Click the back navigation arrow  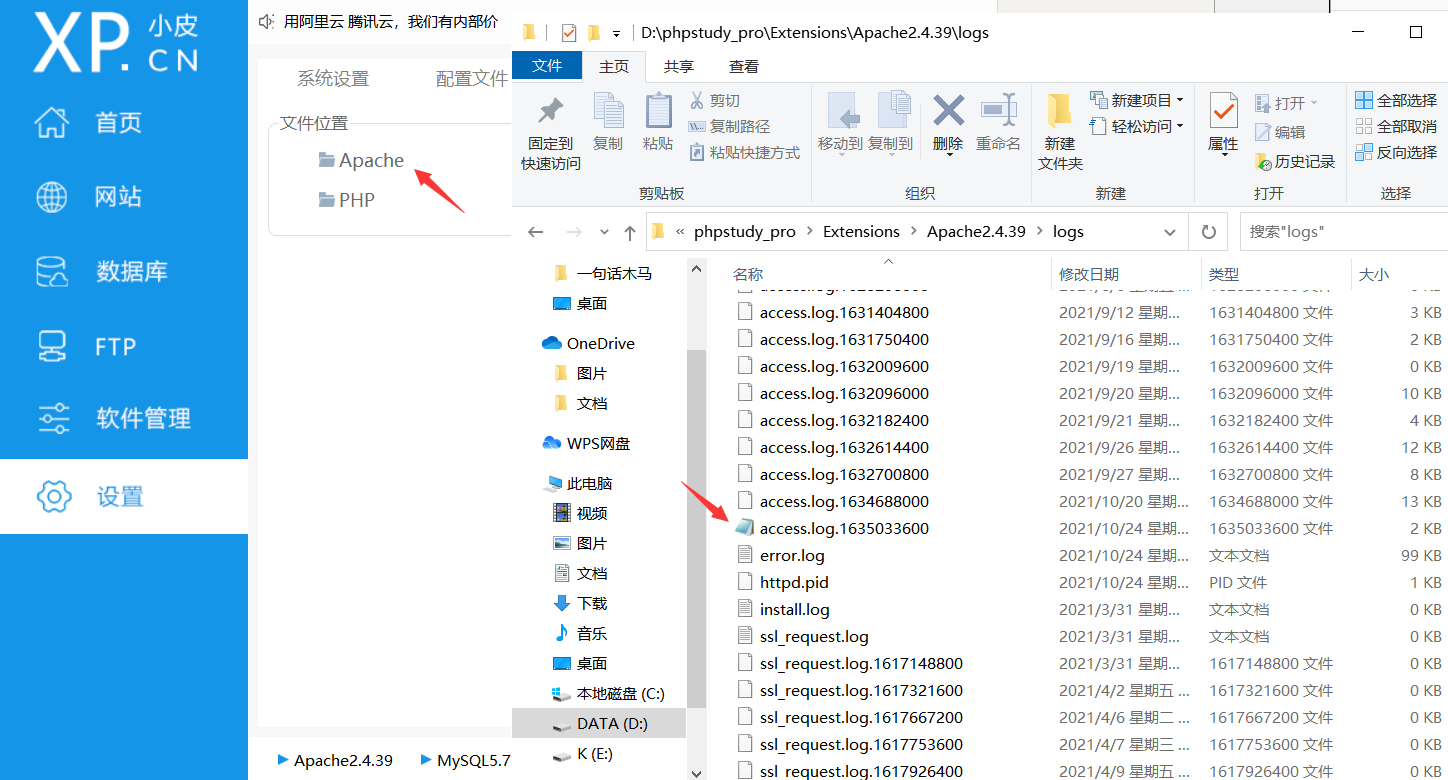click(536, 232)
